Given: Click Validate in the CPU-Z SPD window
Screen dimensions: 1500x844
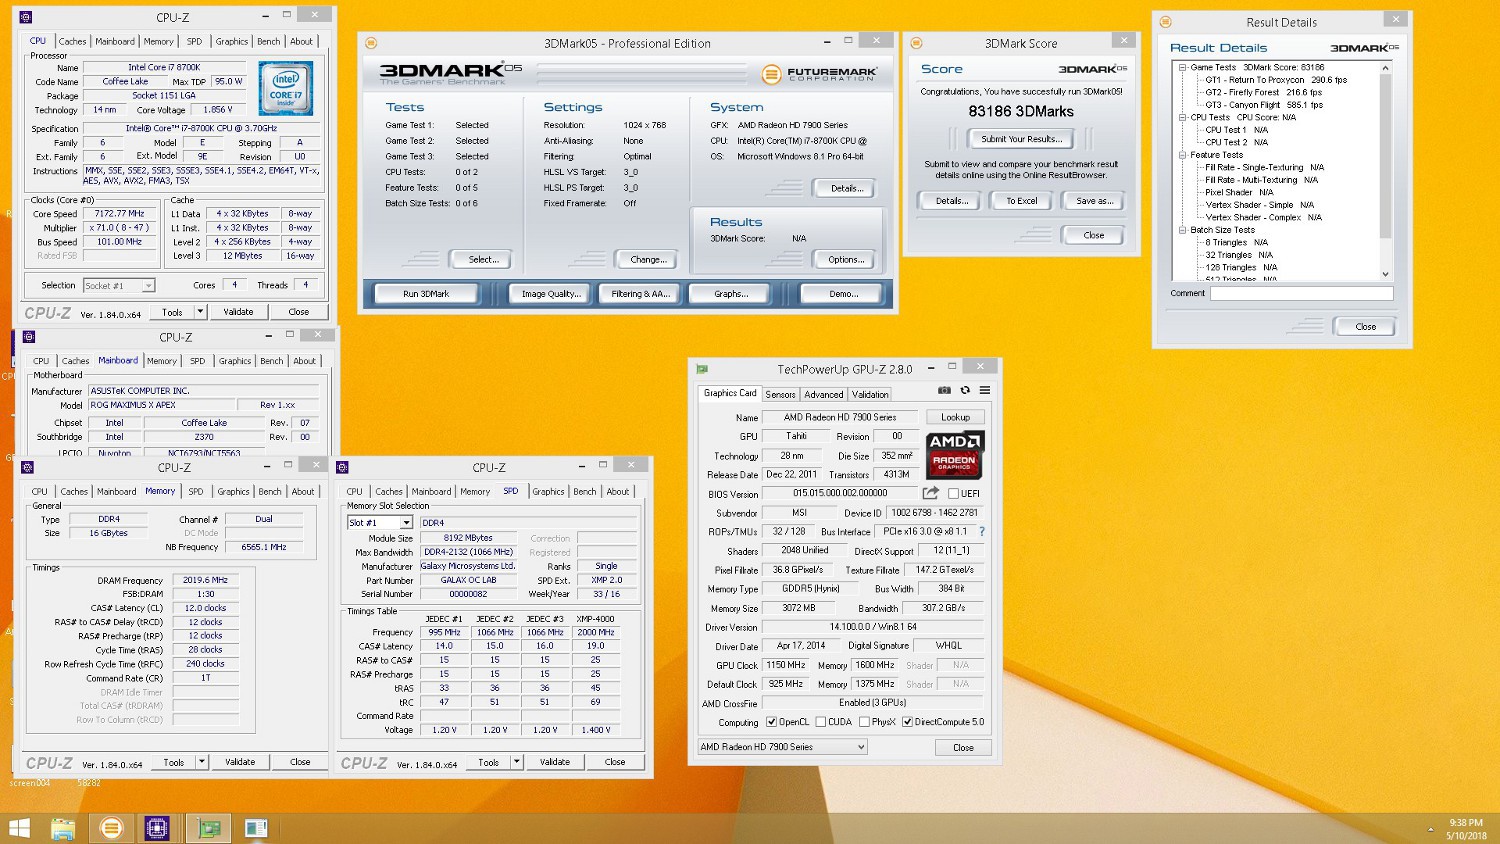Looking at the screenshot, I should [x=555, y=762].
